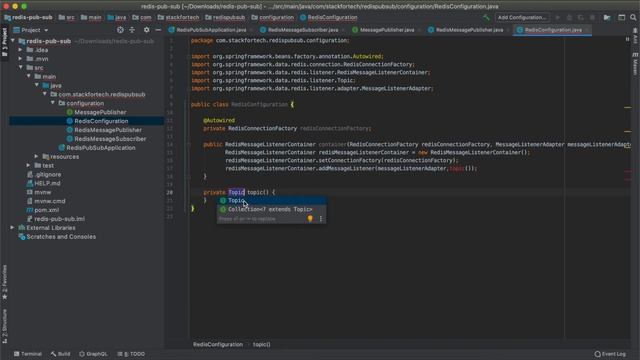Click stackfortech breadcrumb in navigation bar
Screen dimensions: 640x360
click(x=179, y=18)
